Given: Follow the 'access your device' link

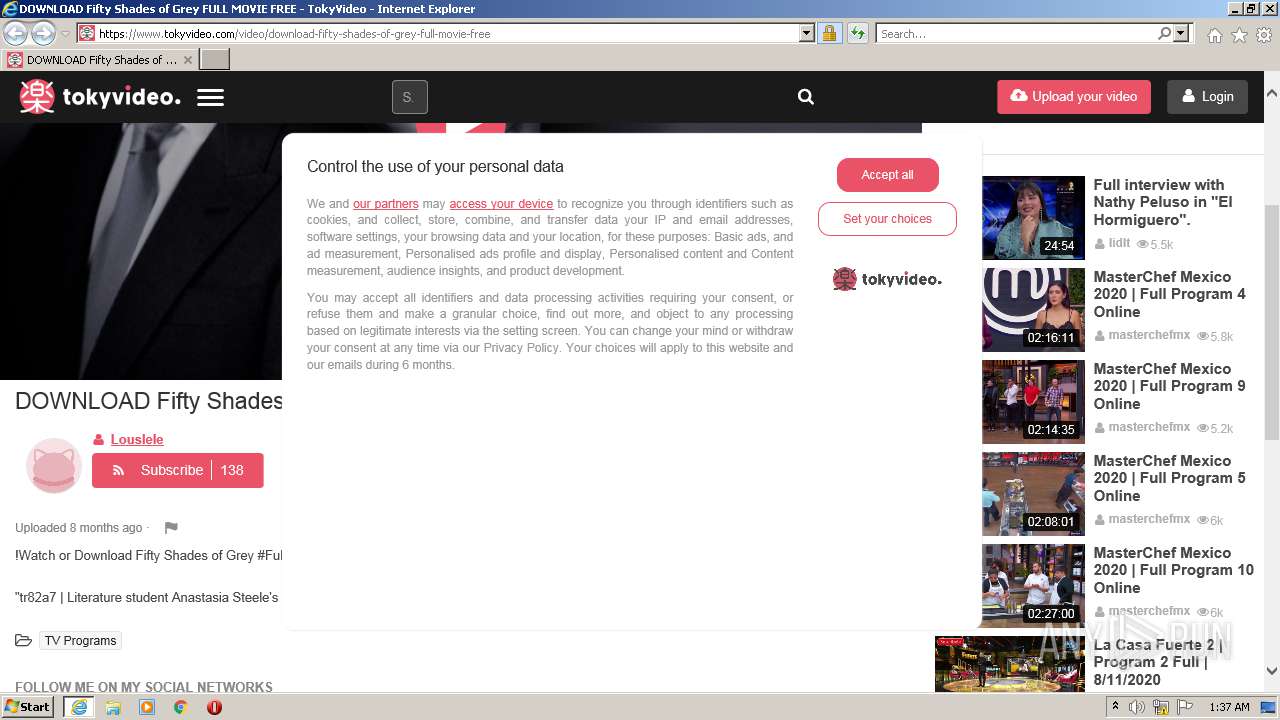Looking at the screenshot, I should pos(501,204).
